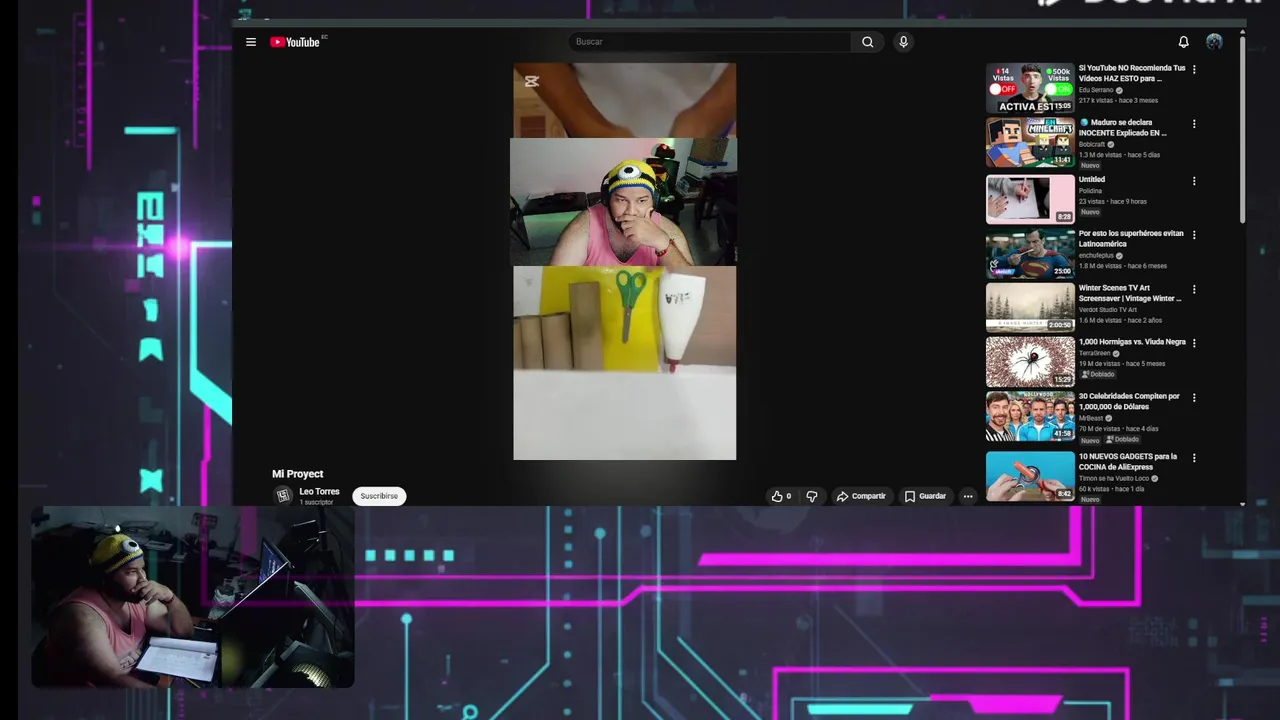
Task: Open the Leo Torres channel name
Action: coord(319,492)
